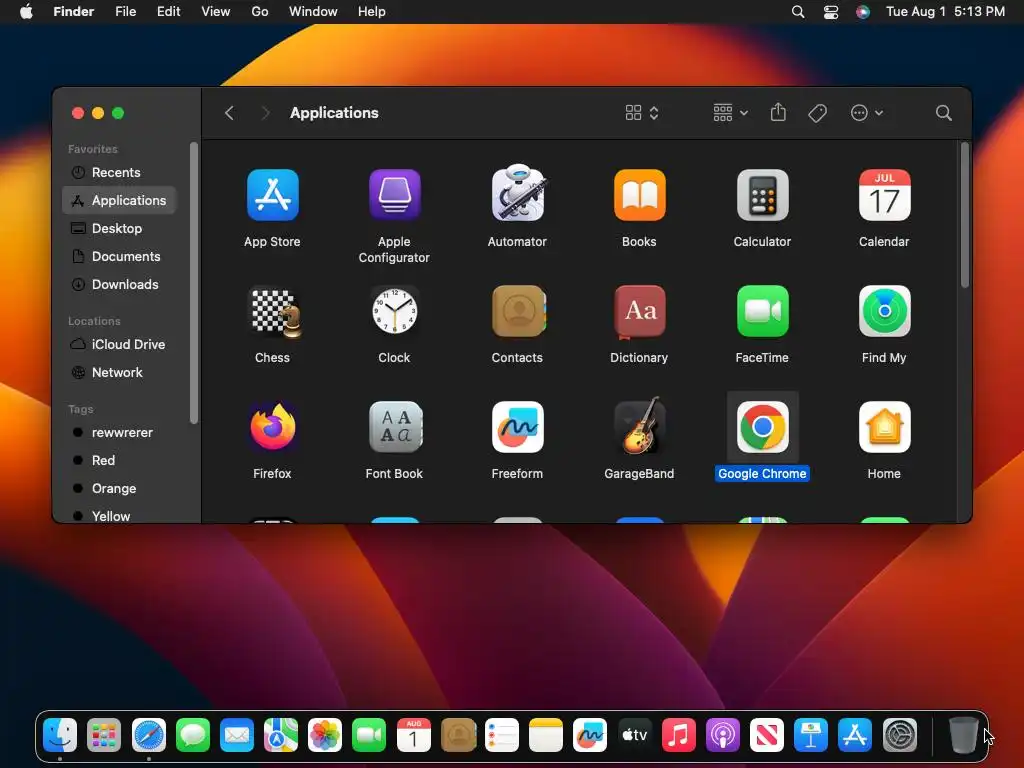Select the Yellow tag in sidebar
This screenshot has height=768, width=1024.
119,515
